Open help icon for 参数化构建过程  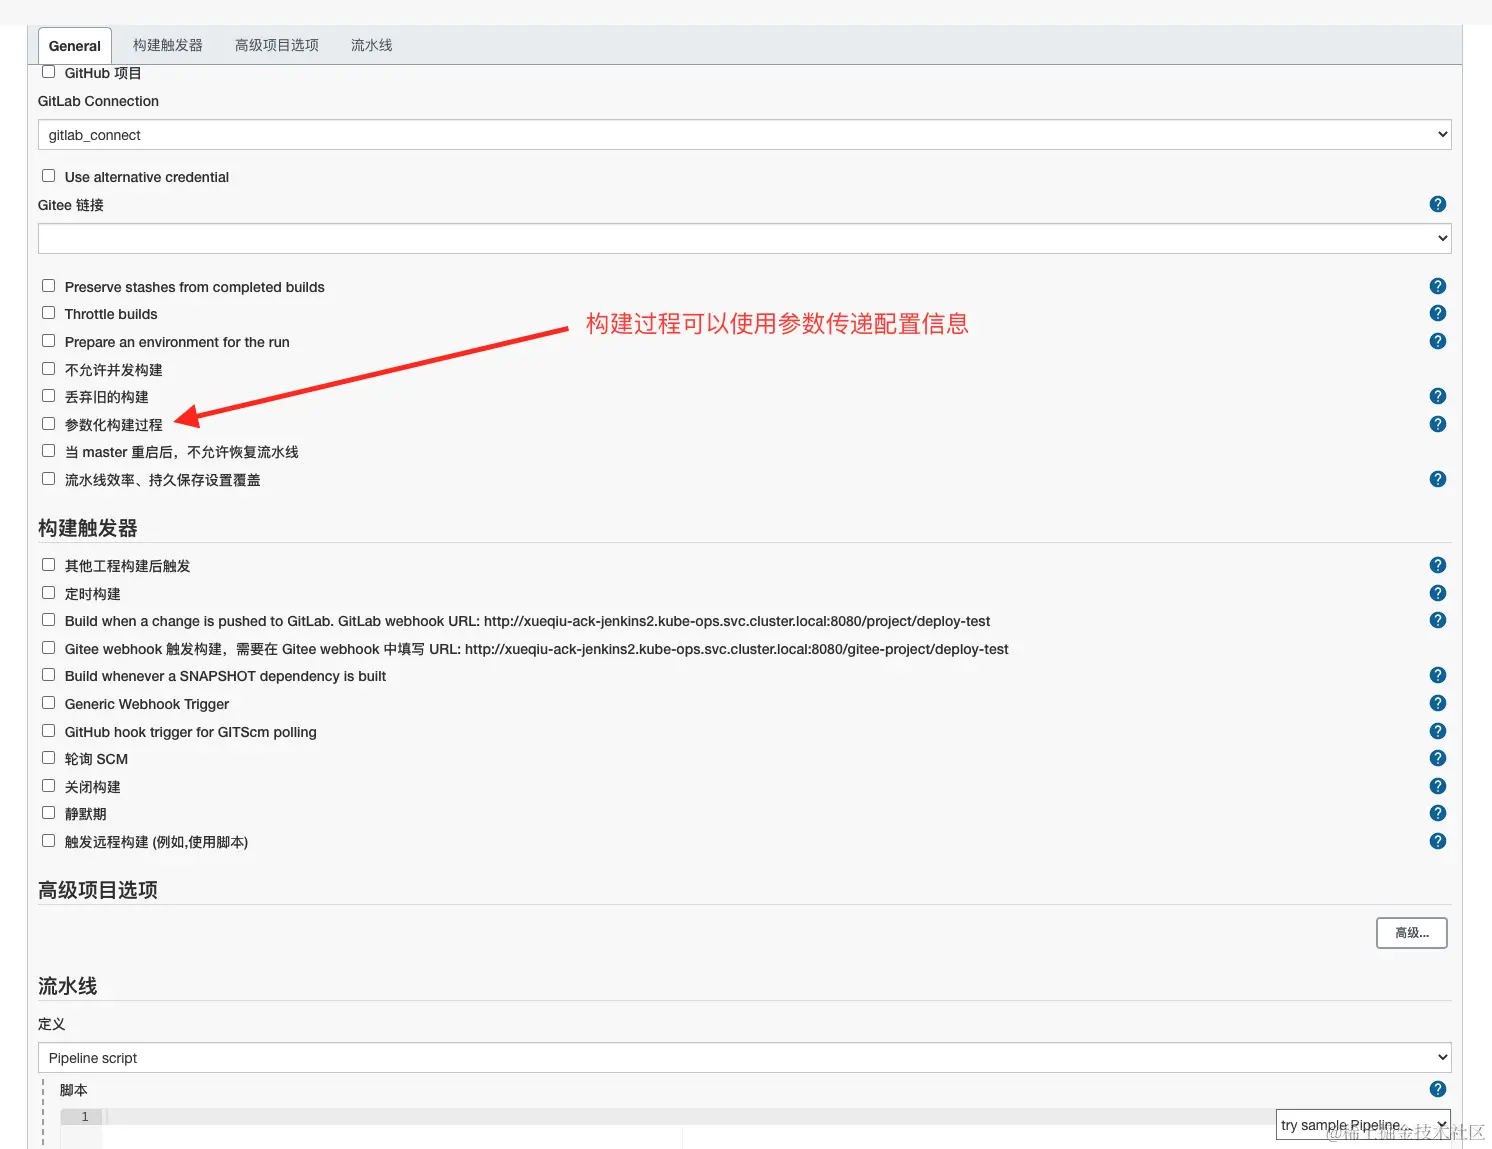[x=1438, y=424]
